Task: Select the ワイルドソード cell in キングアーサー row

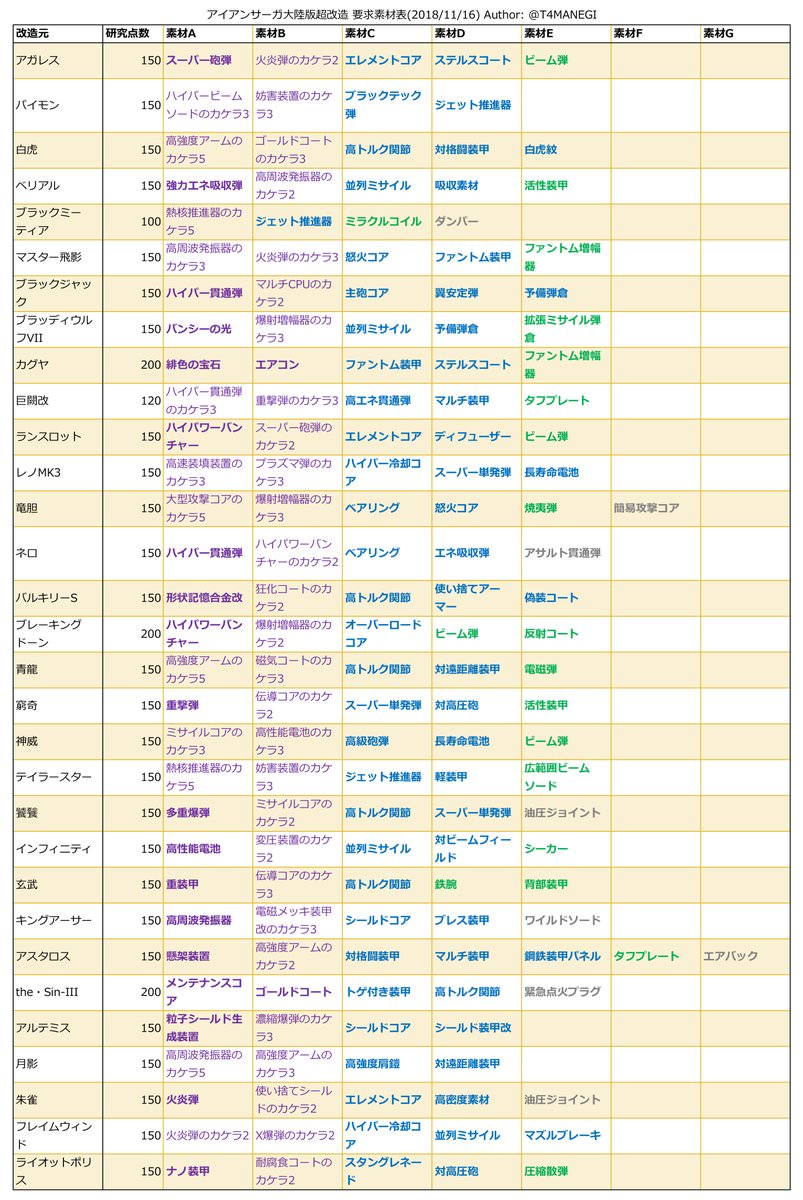Action: pos(562,920)
